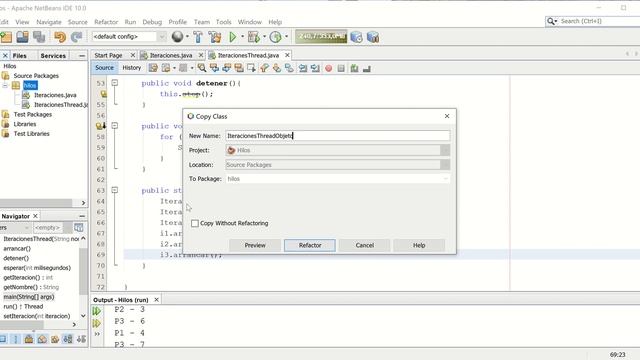
Task: Click the green rerun icon in Output panel
Action: 97,311
